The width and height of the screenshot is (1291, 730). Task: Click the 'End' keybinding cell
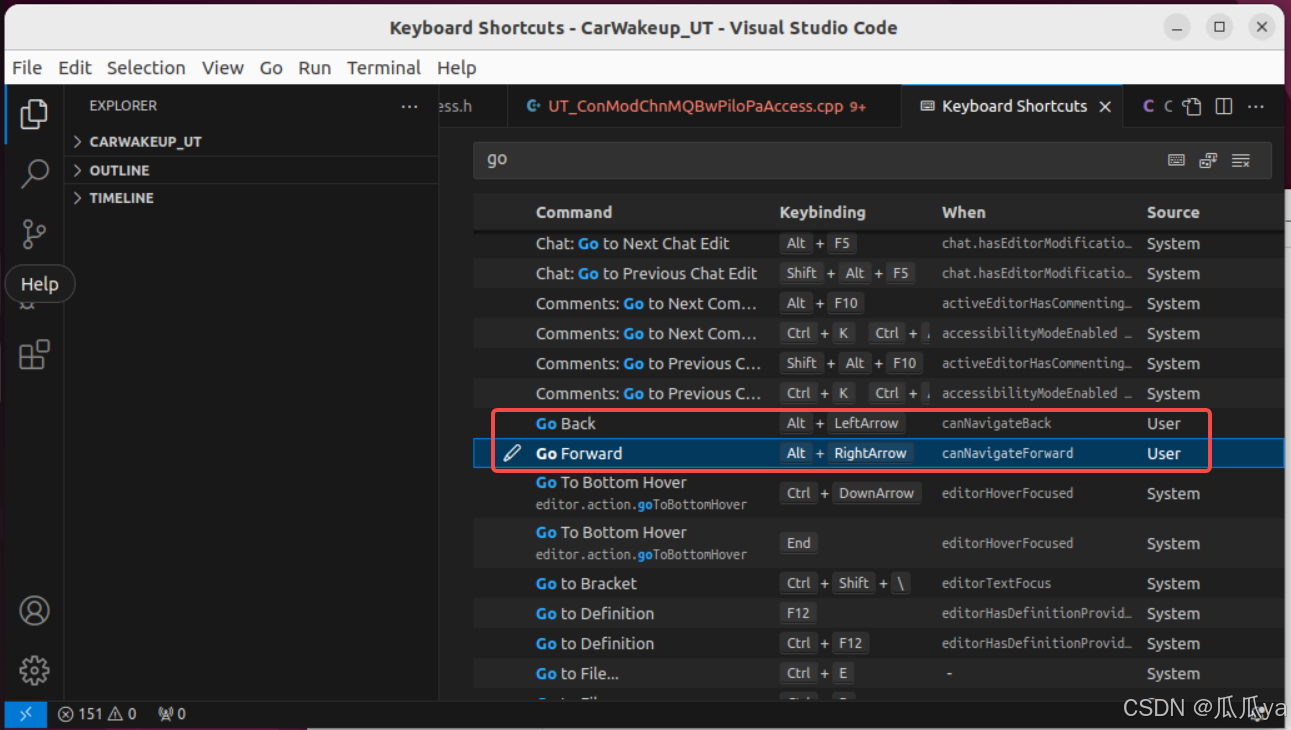[x=799, y=543]
